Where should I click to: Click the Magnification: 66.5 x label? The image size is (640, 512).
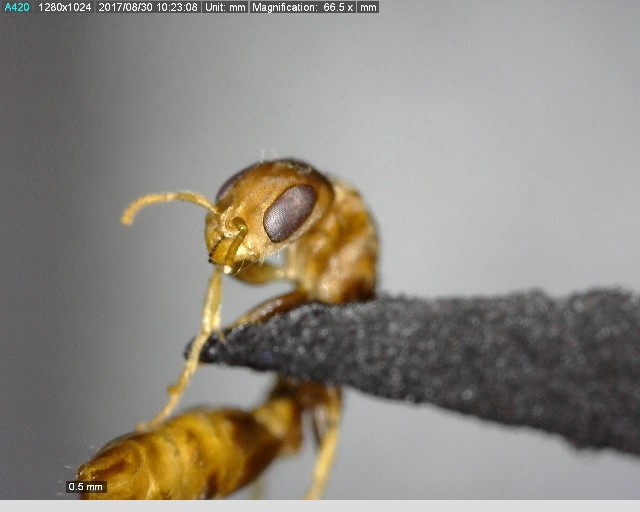(x=303, y=7)
